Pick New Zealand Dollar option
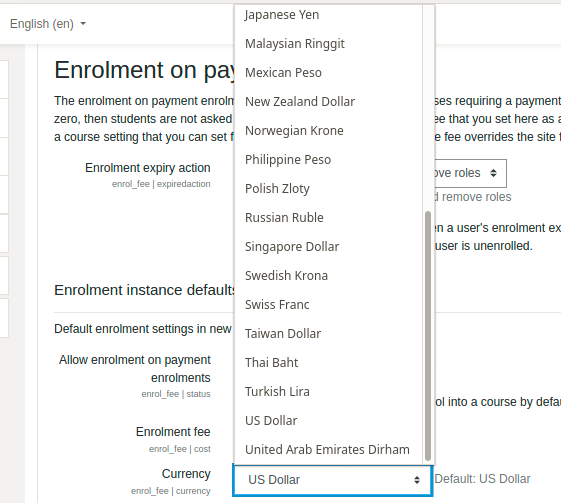 coord(328,102)
